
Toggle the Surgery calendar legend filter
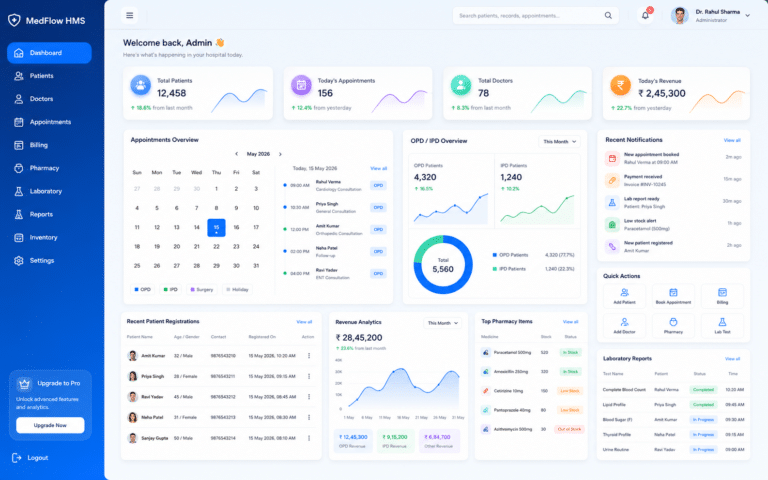coord(202,289)
